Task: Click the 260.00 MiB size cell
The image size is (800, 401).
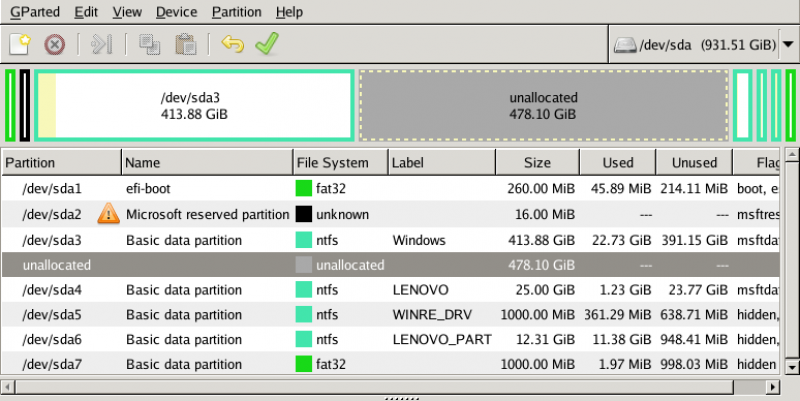Action: (541, 189)
